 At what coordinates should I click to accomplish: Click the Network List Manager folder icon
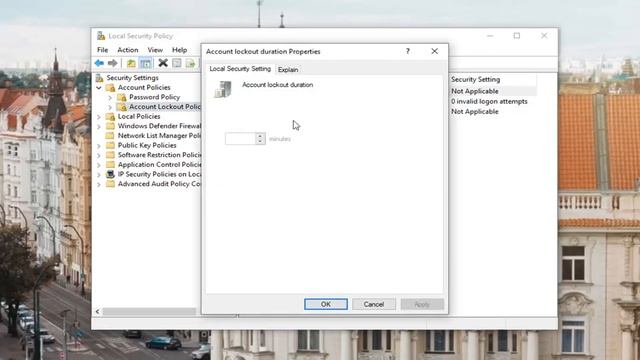pos(110,136)
